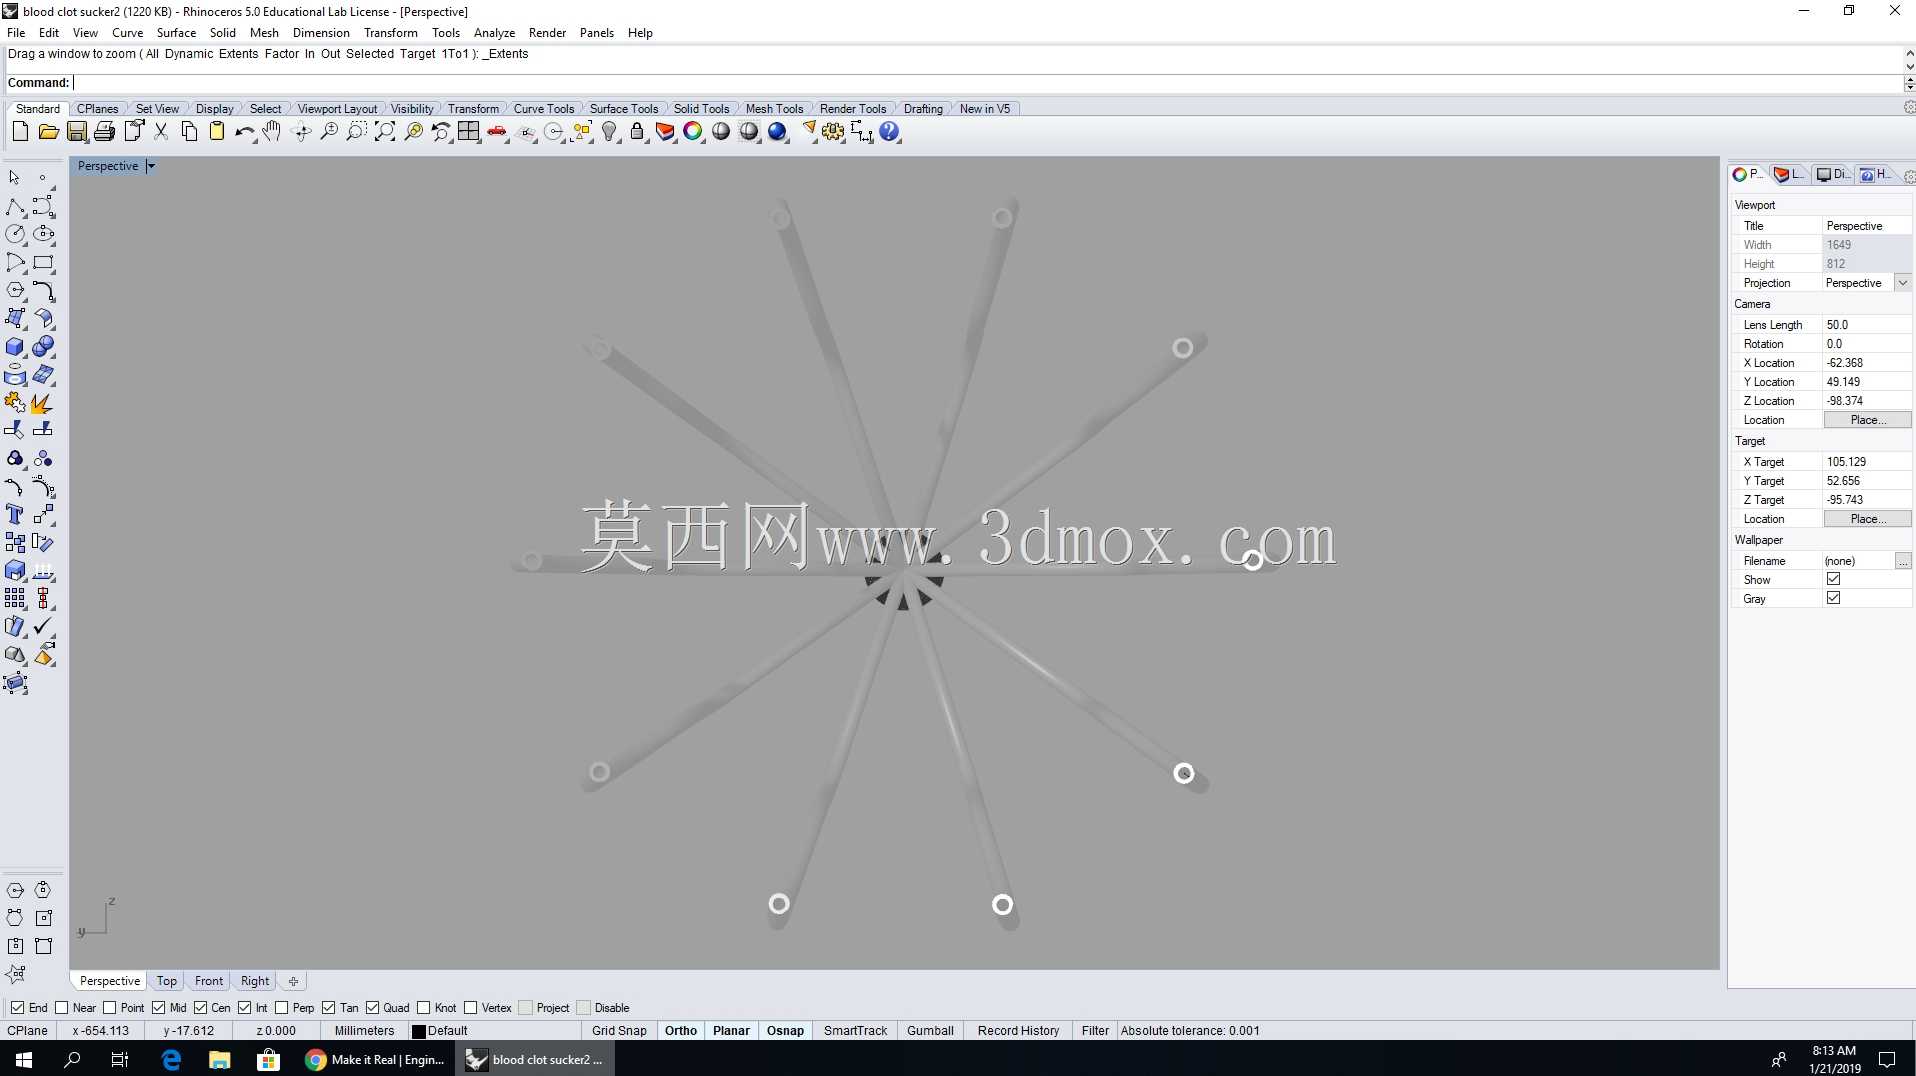Toggle Ortho in the status bar

[681, 1031]
